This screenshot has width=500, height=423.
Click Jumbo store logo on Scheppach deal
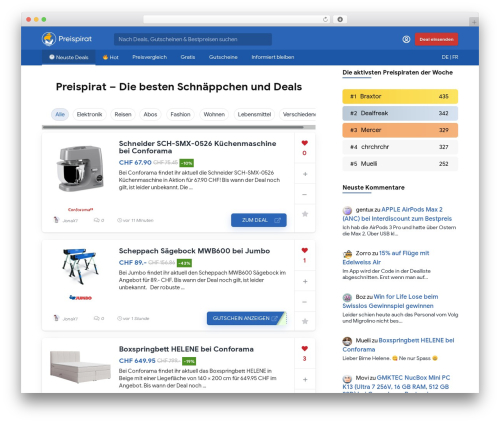tap(80, 298)
